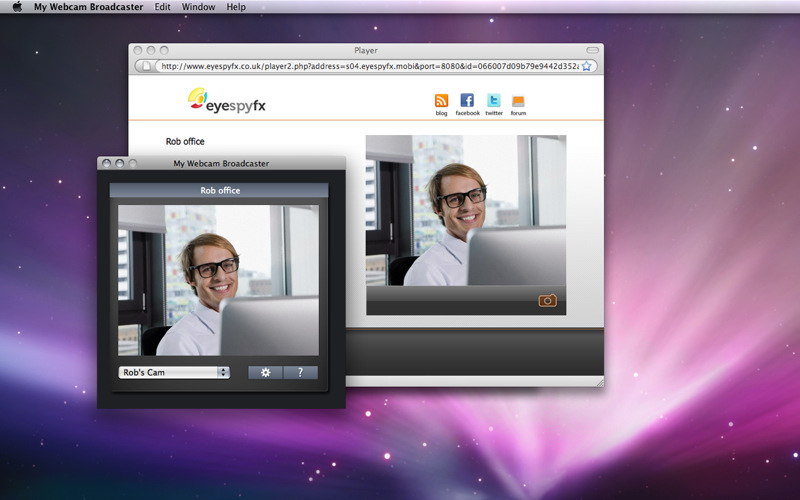Click the webcam preview in Broadcaster window
Viewport: 800px width, 500px height.
click(218, 281)
